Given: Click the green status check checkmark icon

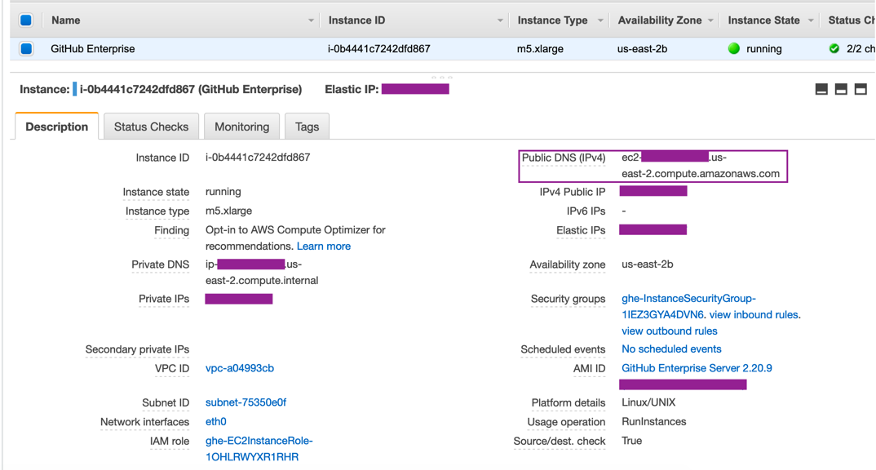Looking at the screenshot, I should coord(834,49).
